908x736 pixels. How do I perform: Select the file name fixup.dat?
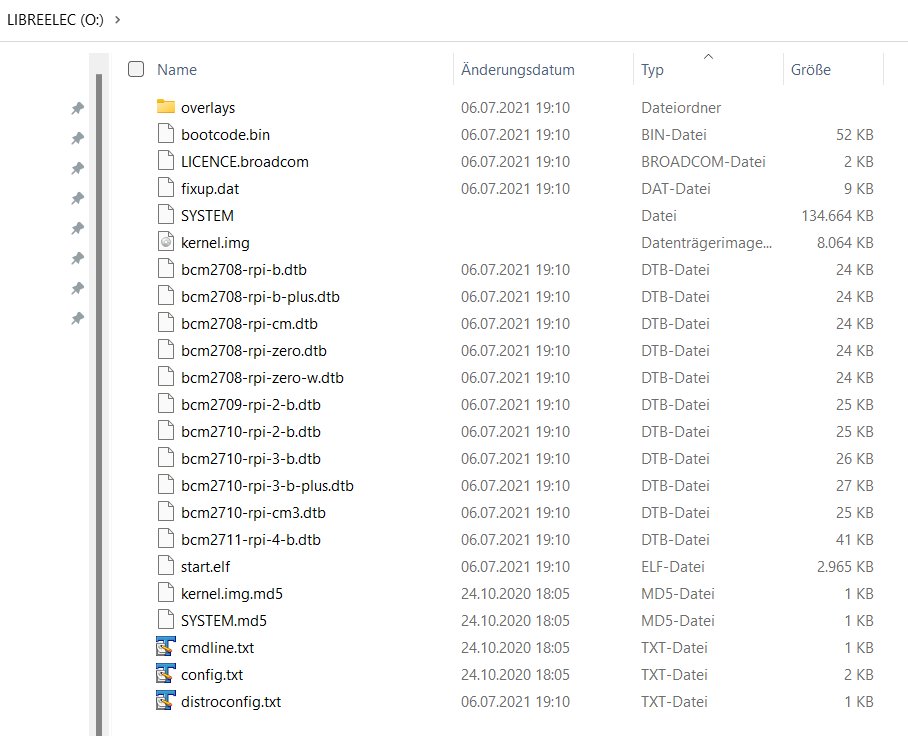tap(210, 189)
